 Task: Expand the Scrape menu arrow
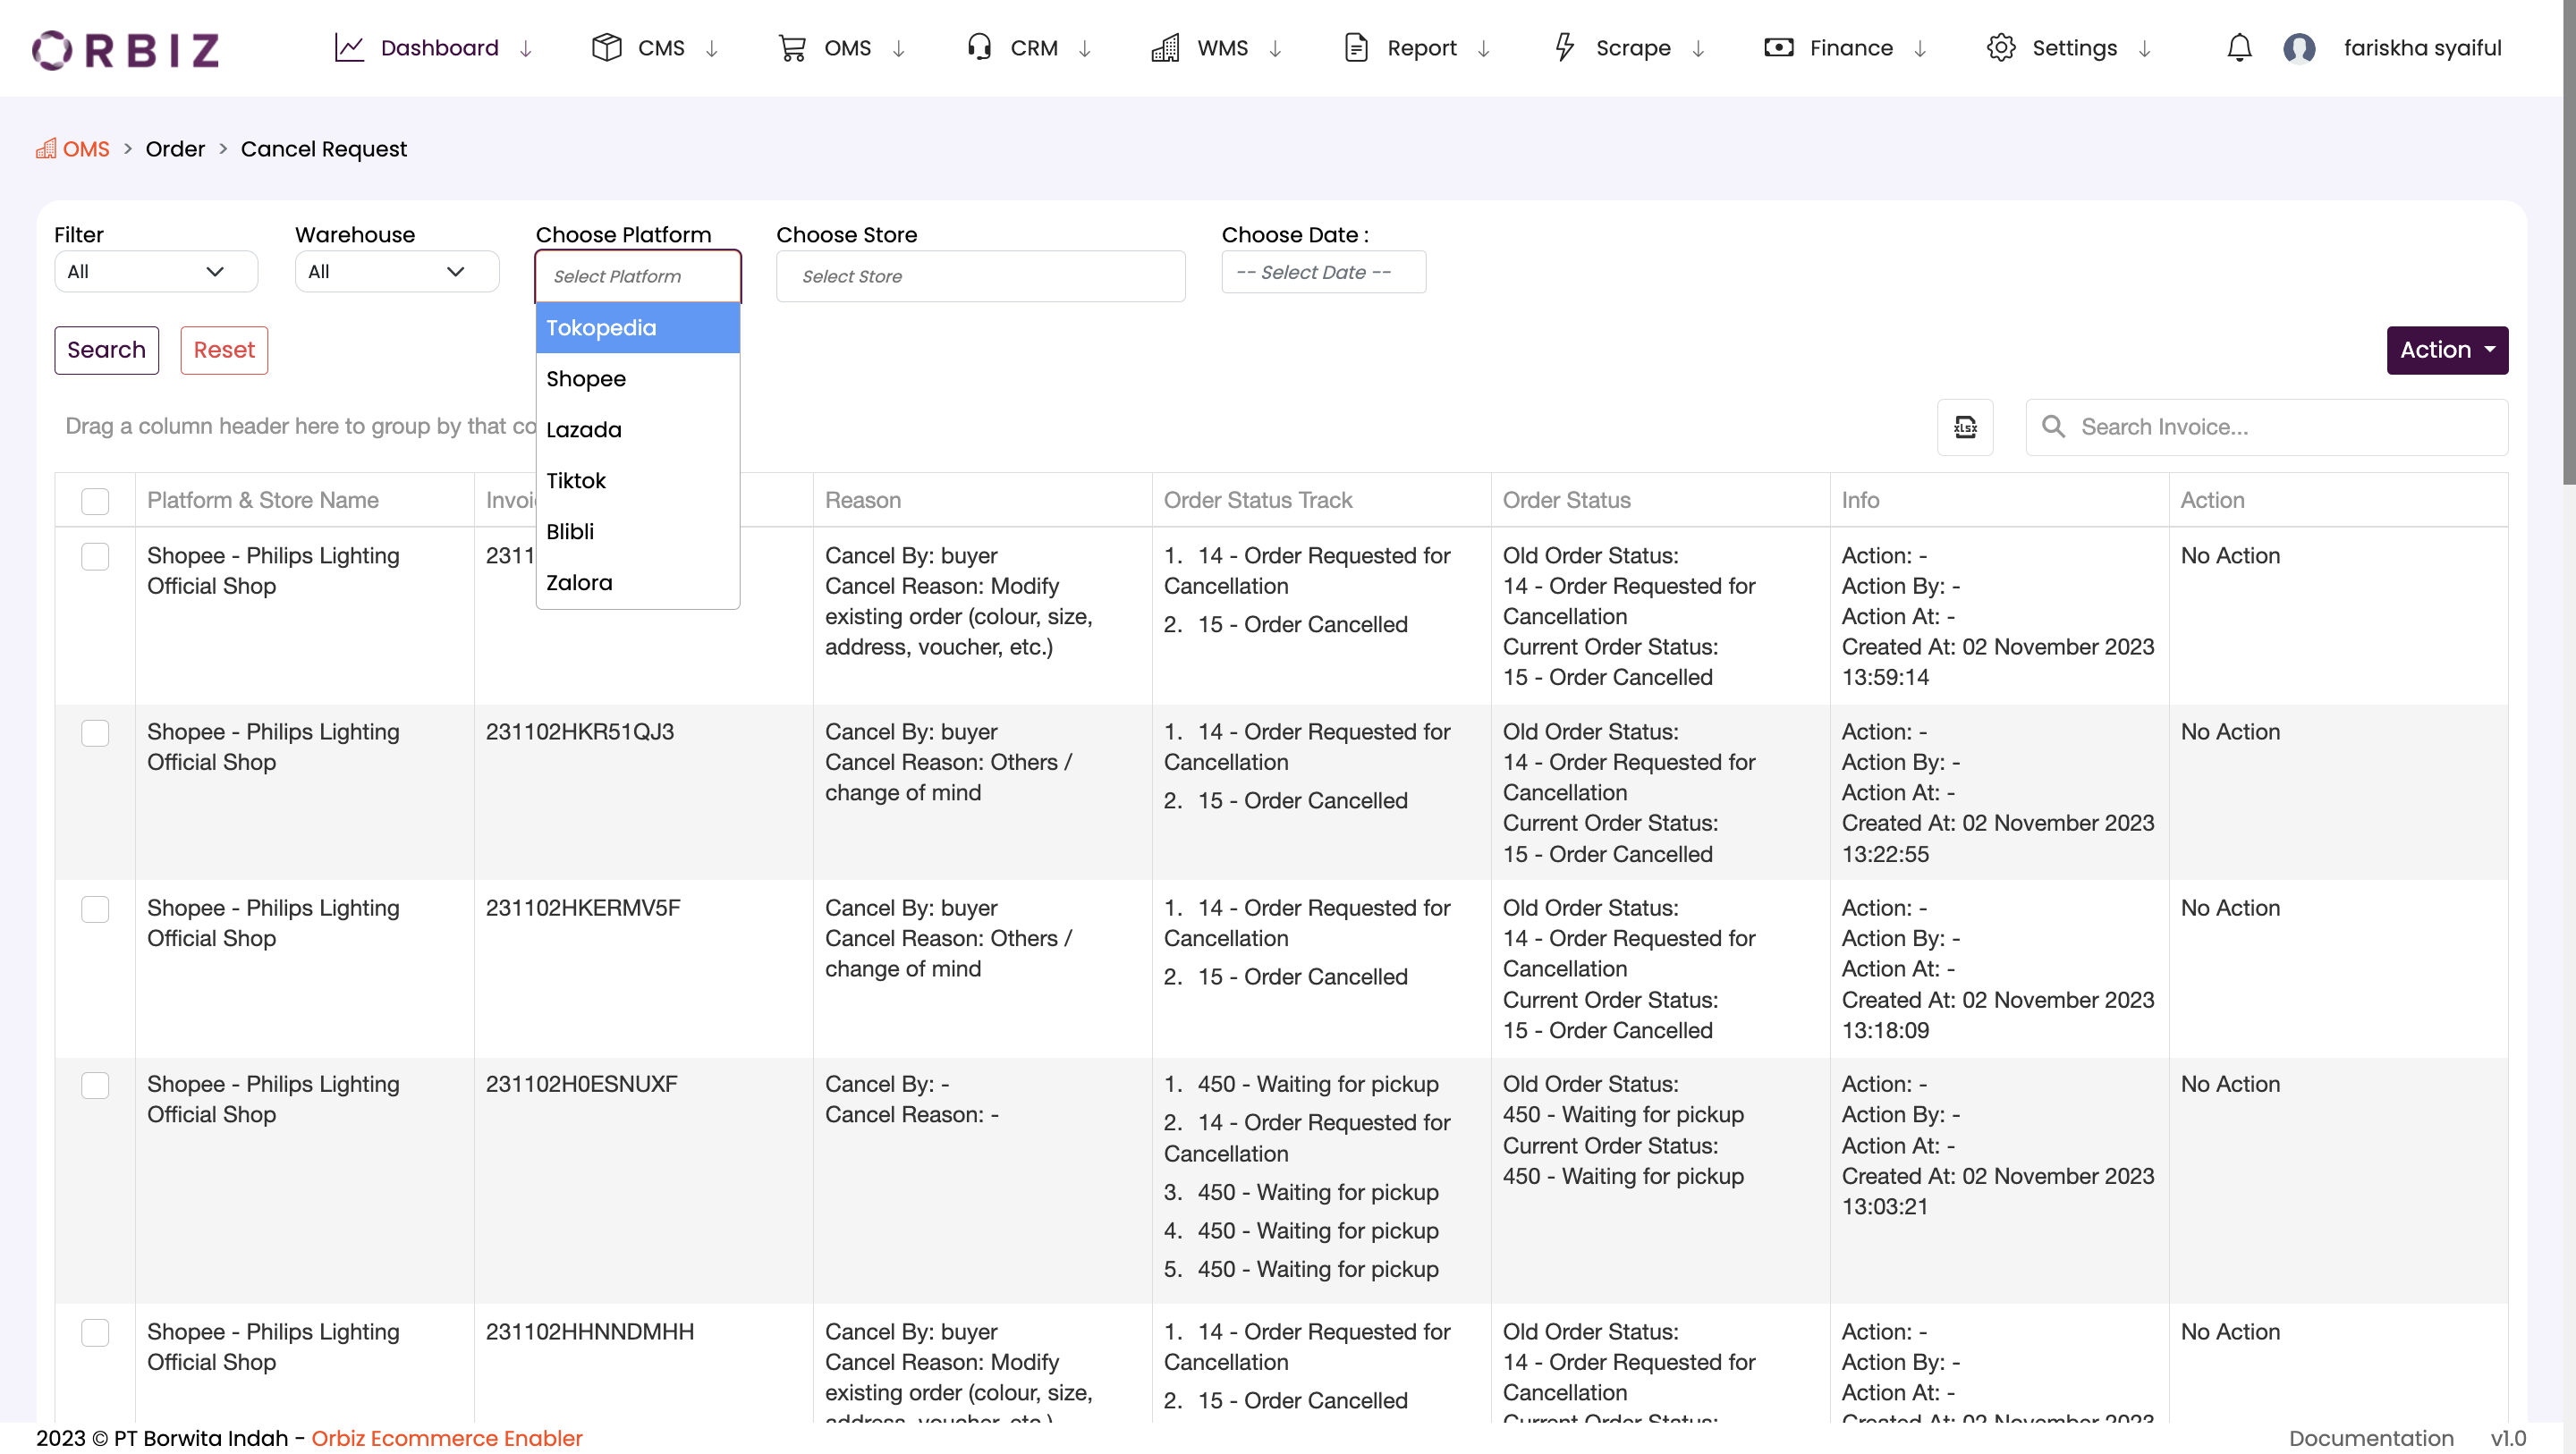click(1698, 49)
